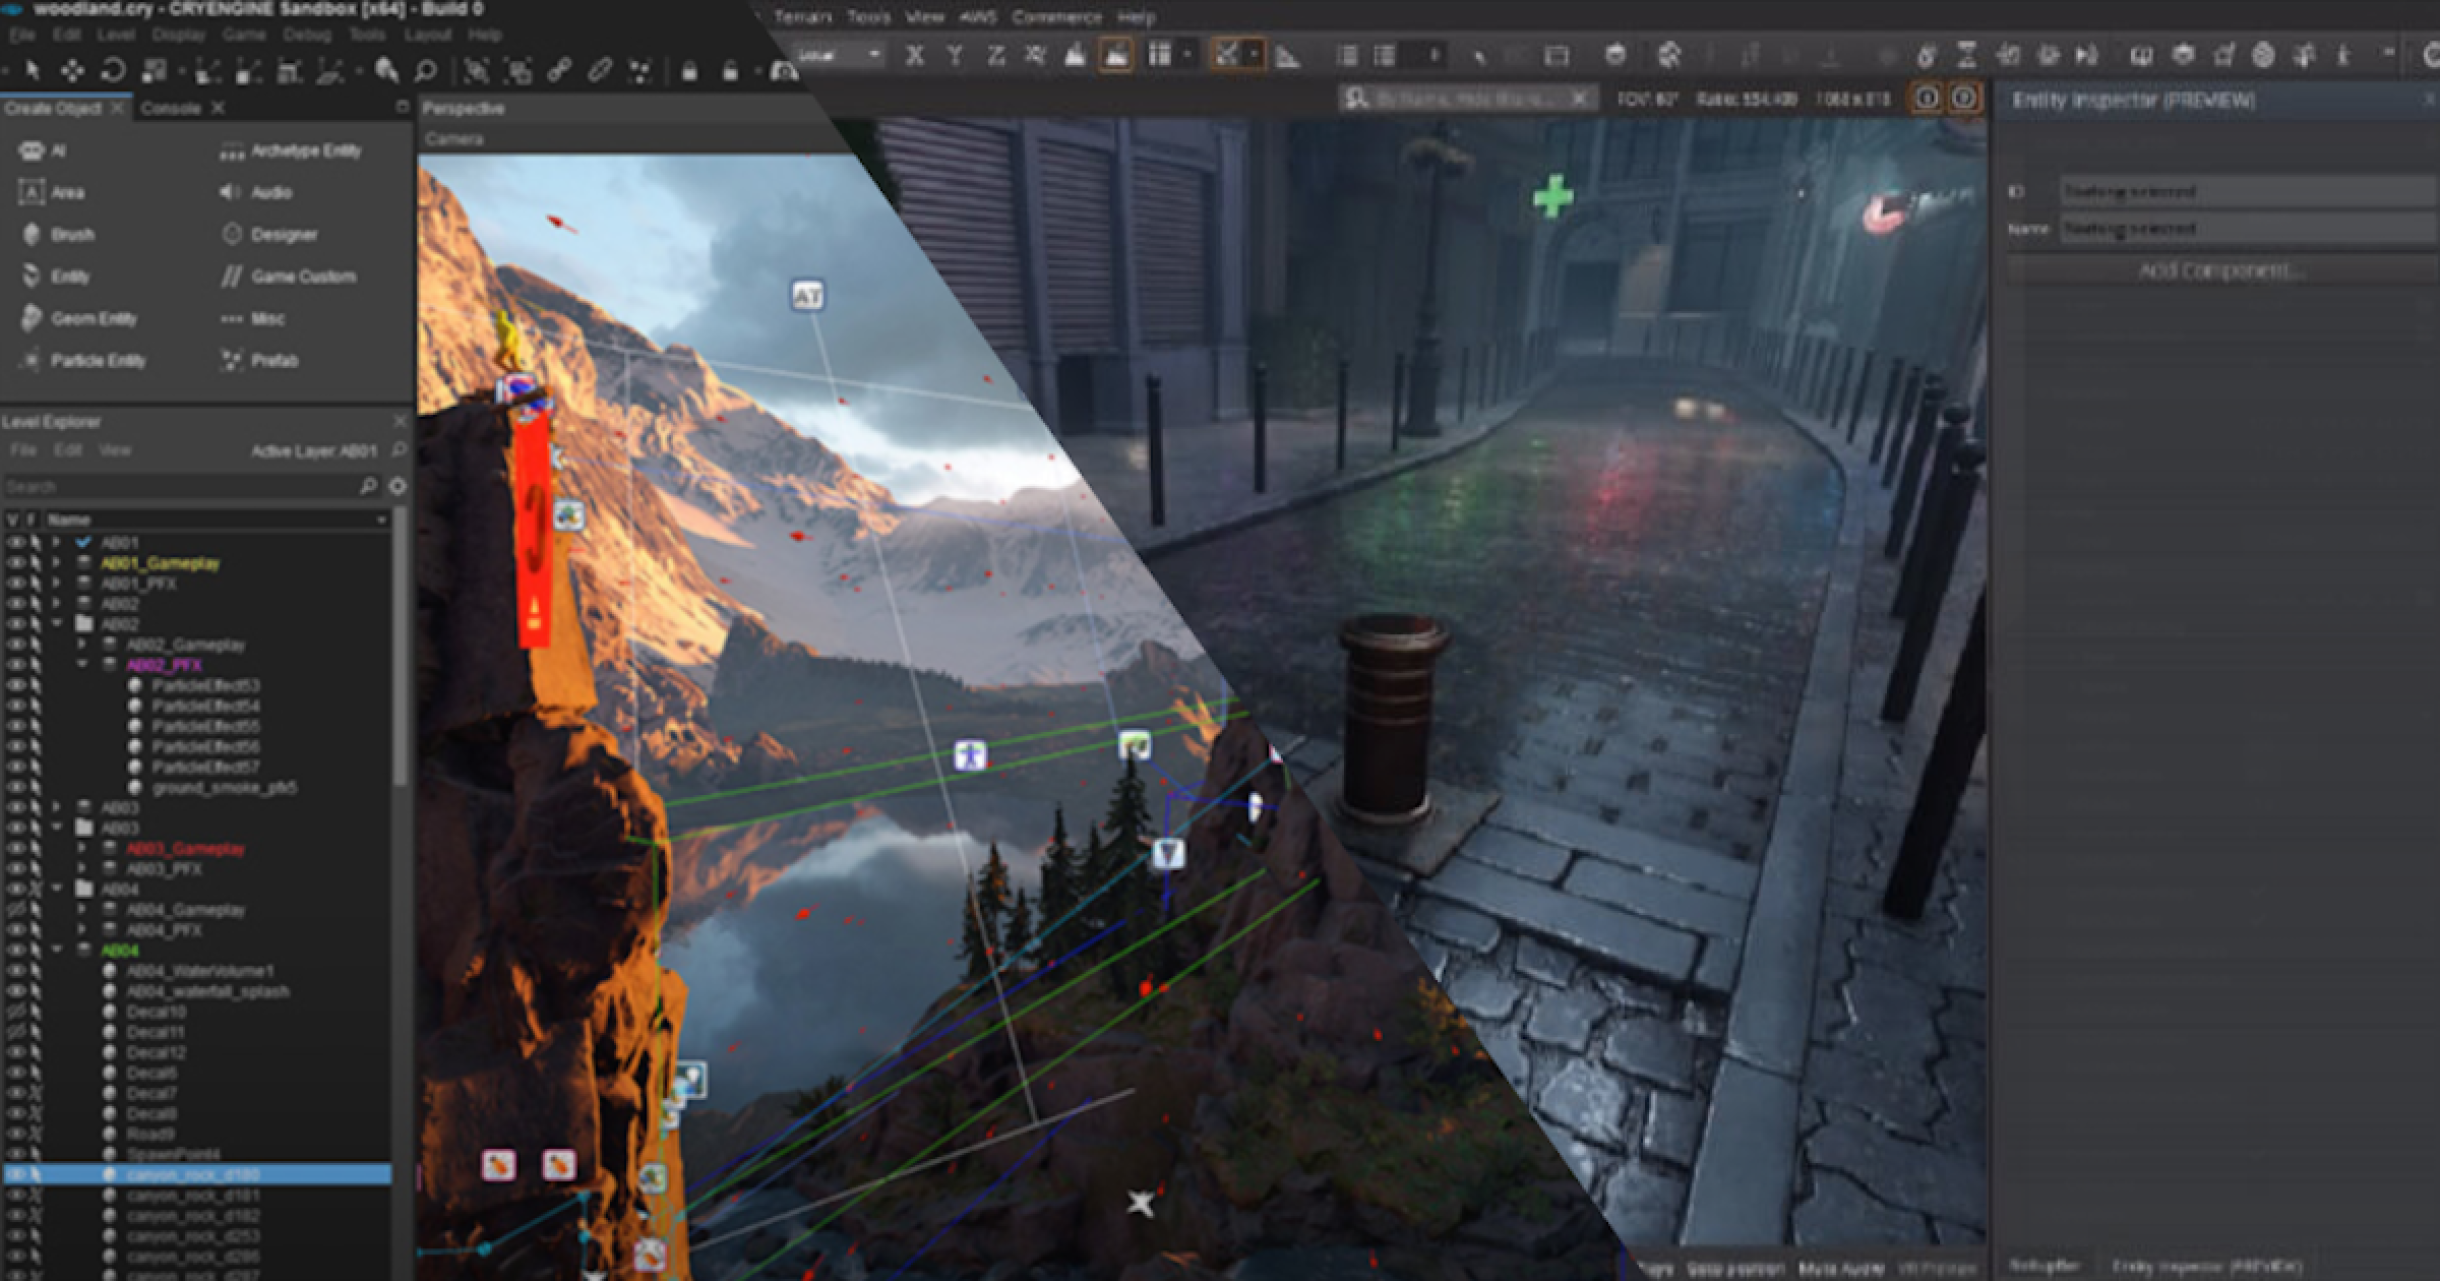Toggle visibility eye for AB01_Gameplay layer

[15, 563]
